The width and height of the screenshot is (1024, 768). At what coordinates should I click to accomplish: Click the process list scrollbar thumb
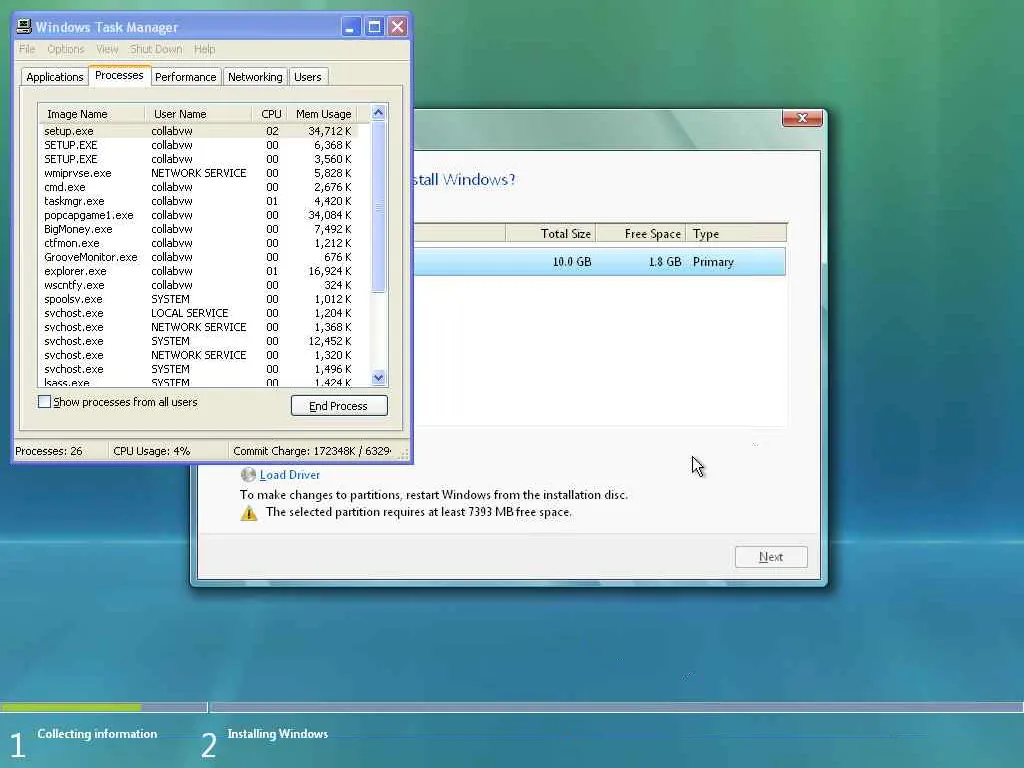378,208
